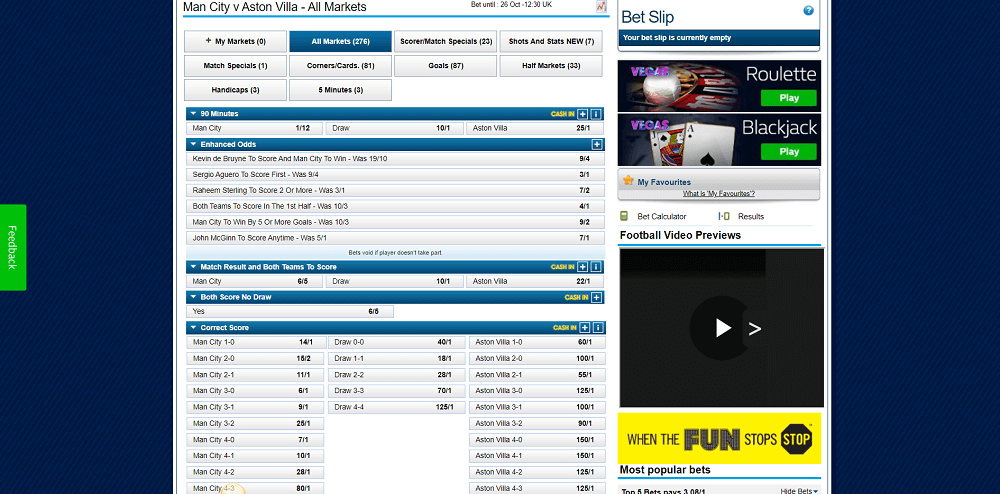Add Enhanced Odds to My Markets
The image size is (1000, 494).
[x=597, y=145]
